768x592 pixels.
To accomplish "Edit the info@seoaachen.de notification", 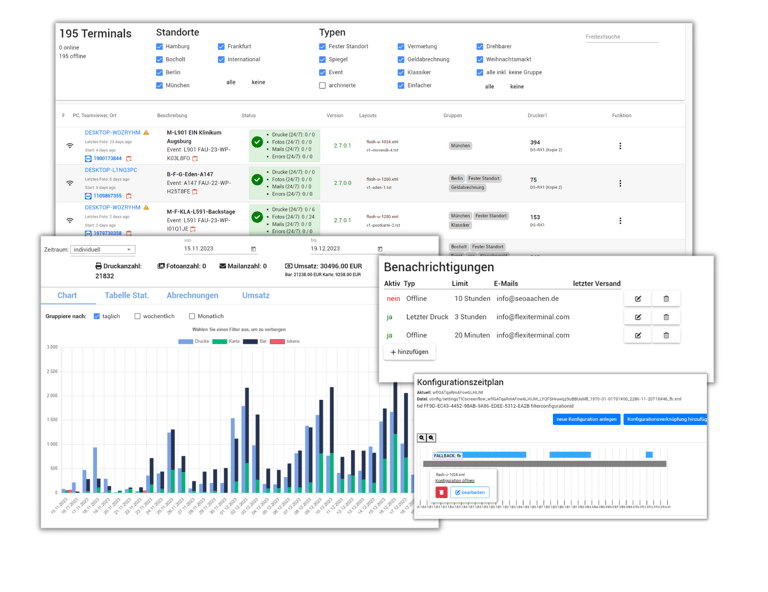I will coord(638,299).
